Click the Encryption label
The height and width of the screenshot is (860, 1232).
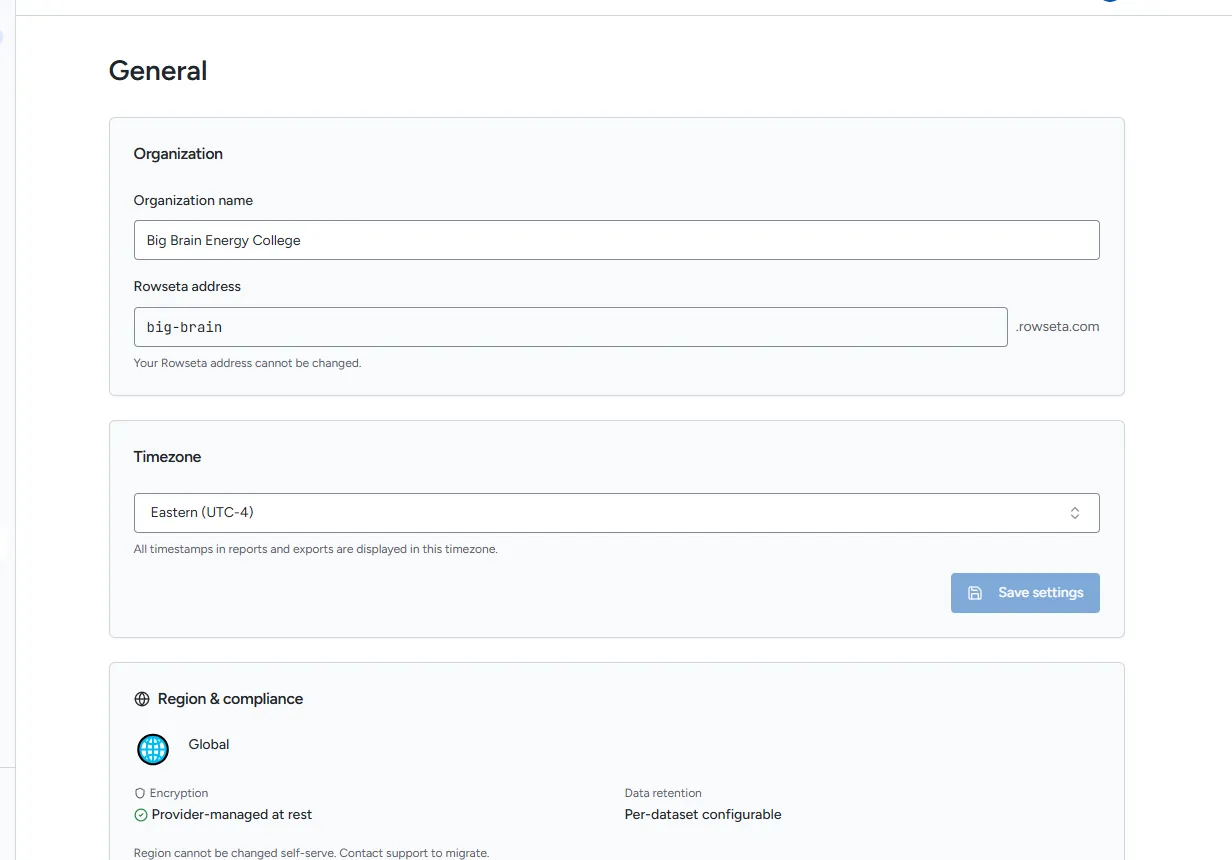coord(179,793)
